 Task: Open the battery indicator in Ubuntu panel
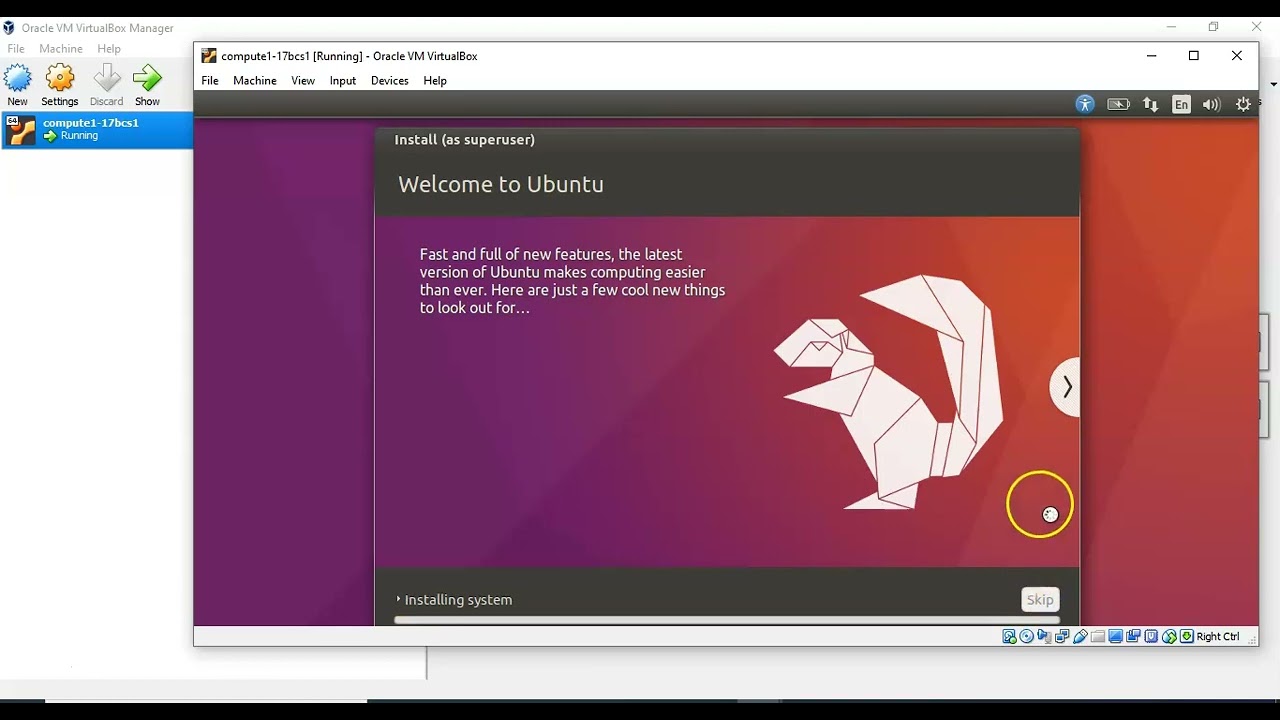click(1118, 104)
